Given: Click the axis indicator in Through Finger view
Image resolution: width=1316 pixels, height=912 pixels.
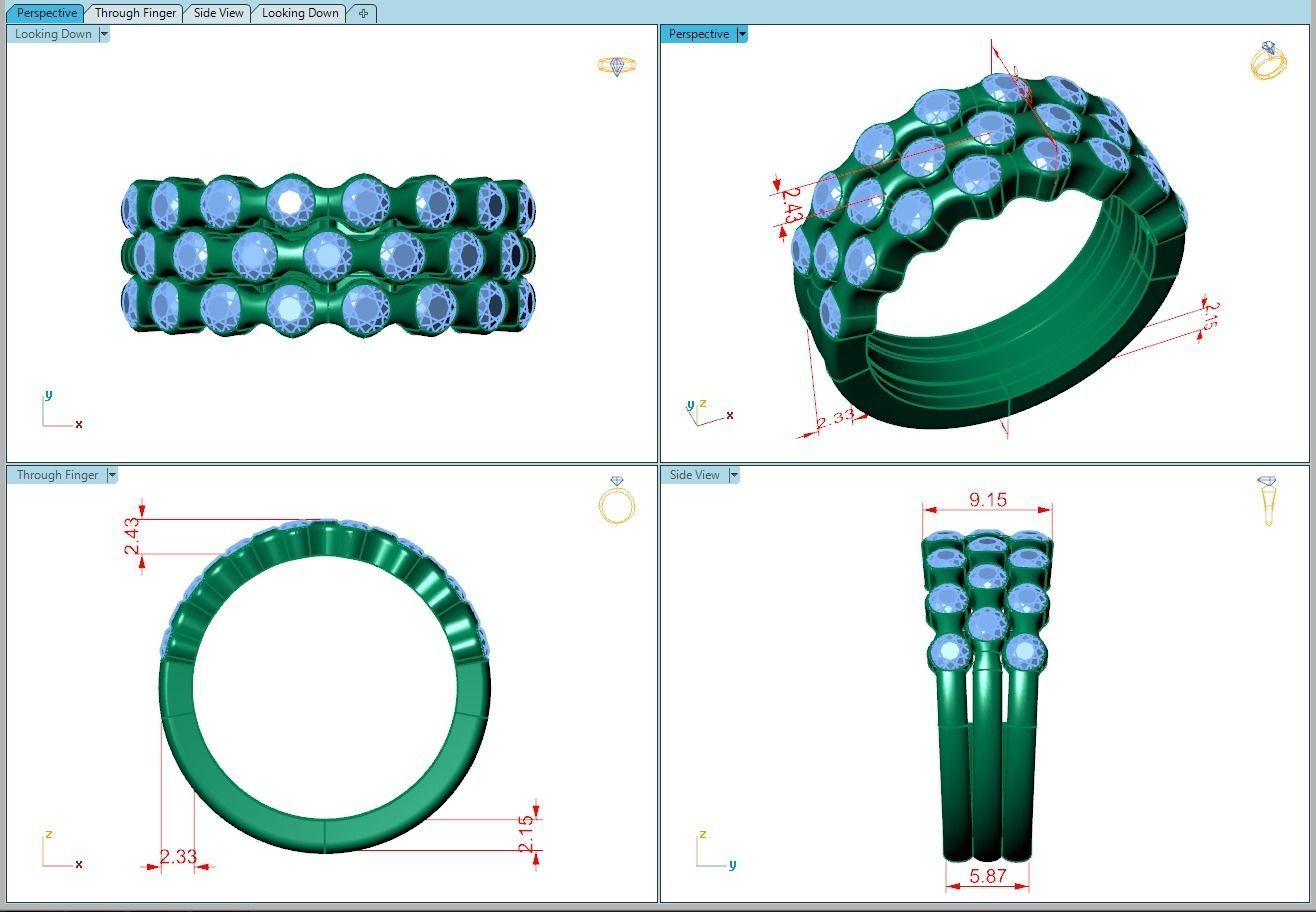Looking at the screenshot, I should [62, 849].
